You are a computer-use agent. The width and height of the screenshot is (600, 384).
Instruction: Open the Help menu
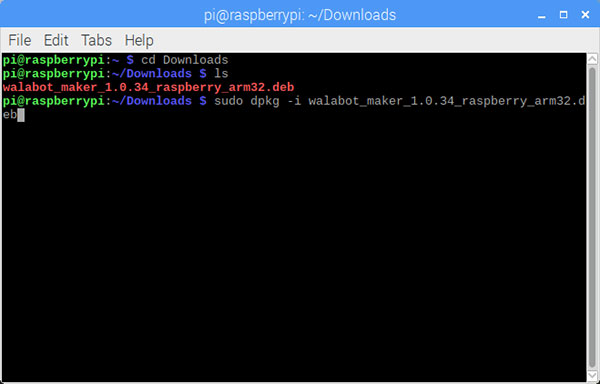139,41
